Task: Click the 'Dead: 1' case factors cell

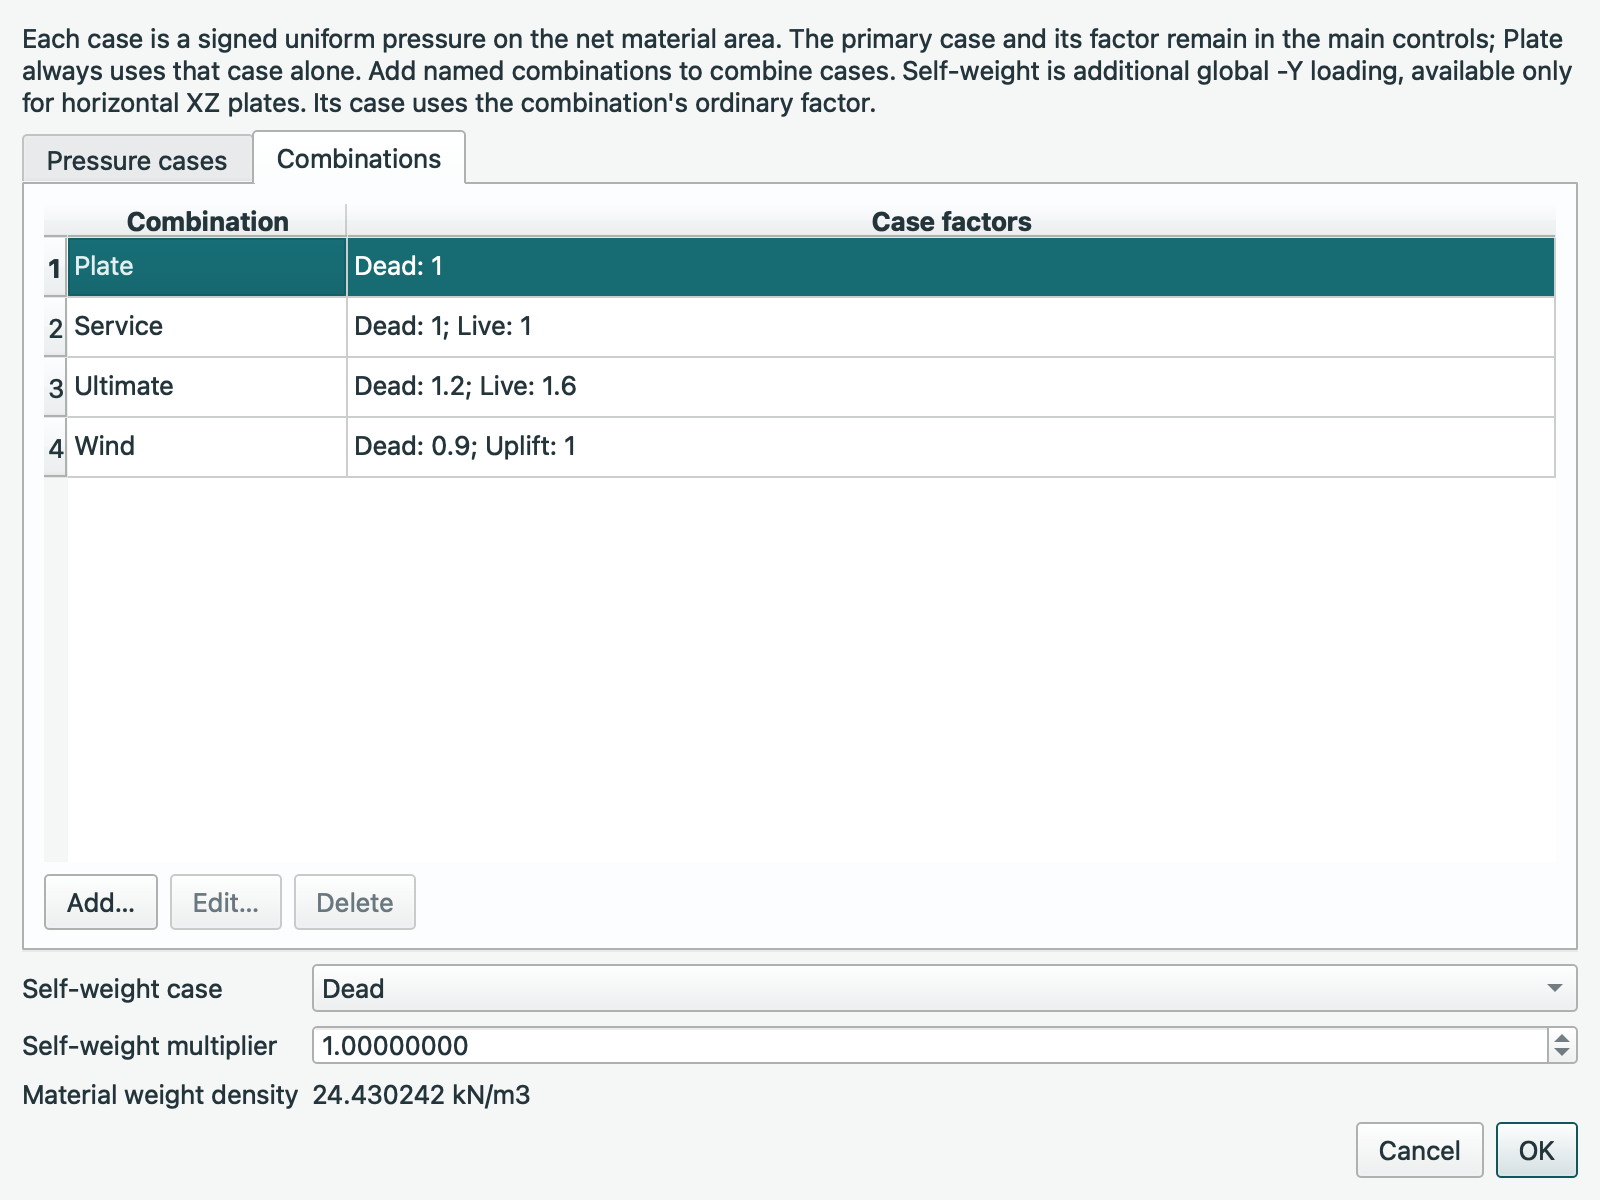Action: tap(951, 266)
